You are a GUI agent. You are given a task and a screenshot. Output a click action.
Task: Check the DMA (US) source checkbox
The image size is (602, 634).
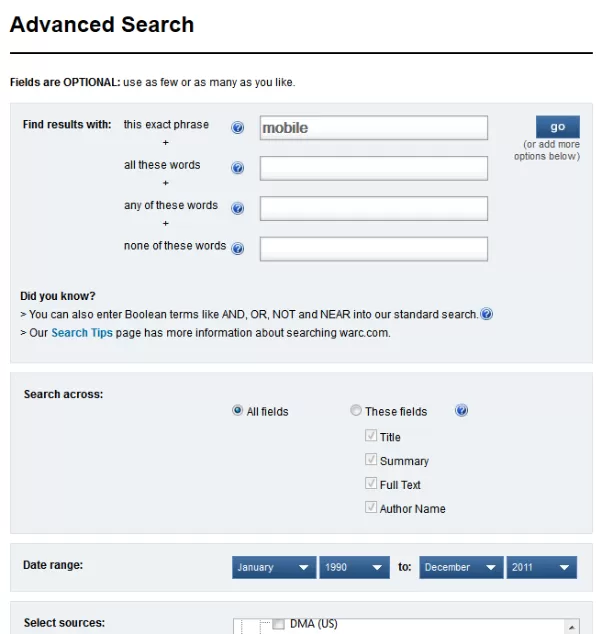pyautogui.click(x=278, y=624)
